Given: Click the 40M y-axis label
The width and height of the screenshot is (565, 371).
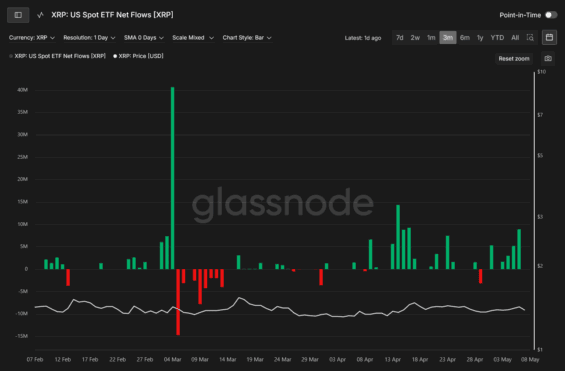Looking at the screenshot, I should (22, 90).
